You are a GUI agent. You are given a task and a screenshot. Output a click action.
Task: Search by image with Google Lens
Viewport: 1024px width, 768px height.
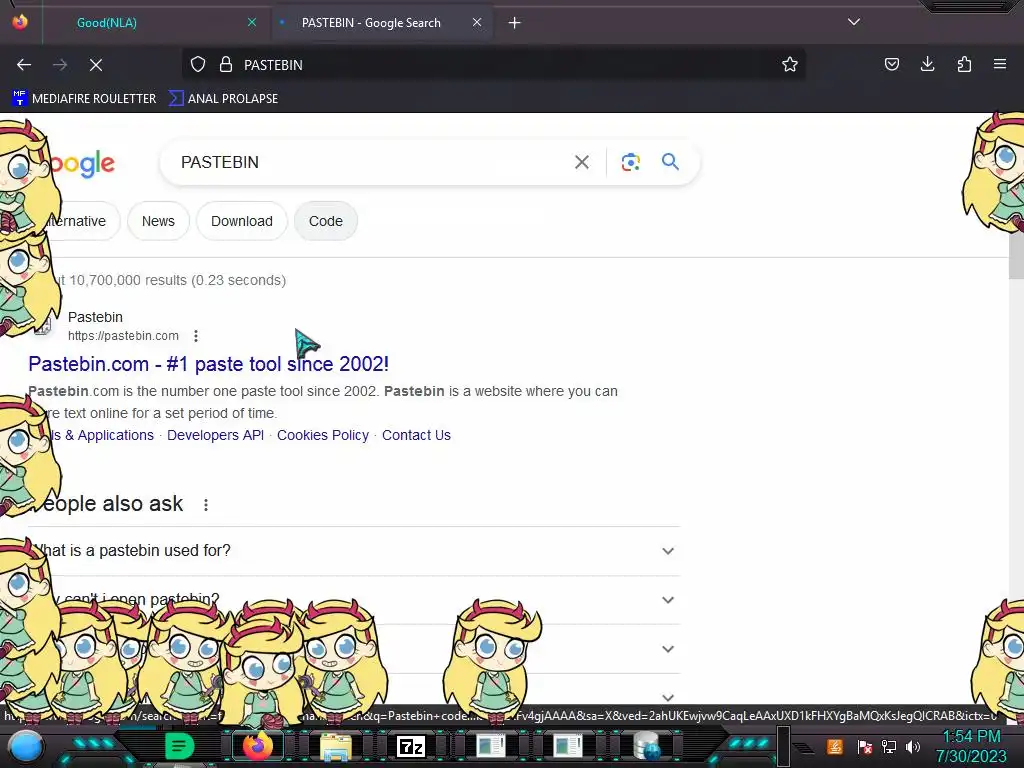point(631,162)
